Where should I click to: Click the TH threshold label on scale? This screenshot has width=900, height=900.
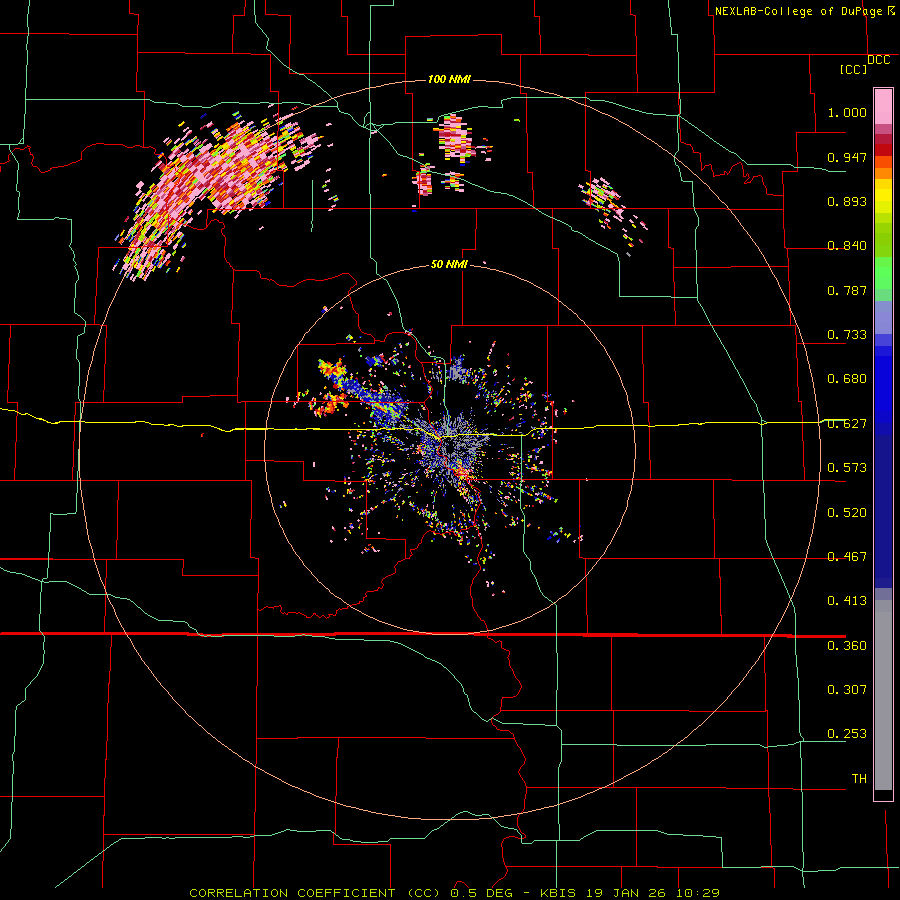[x=859, y=779]
